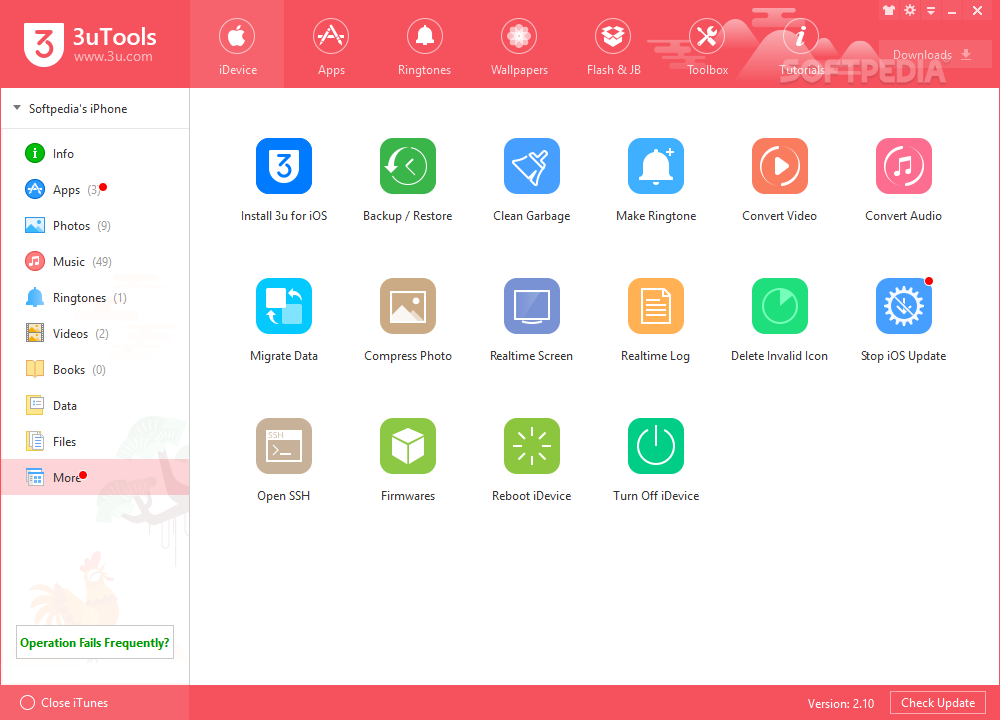Viewport: 1000px width, 720px height.
Task: Open Convert Video tool
Action: 779,166
